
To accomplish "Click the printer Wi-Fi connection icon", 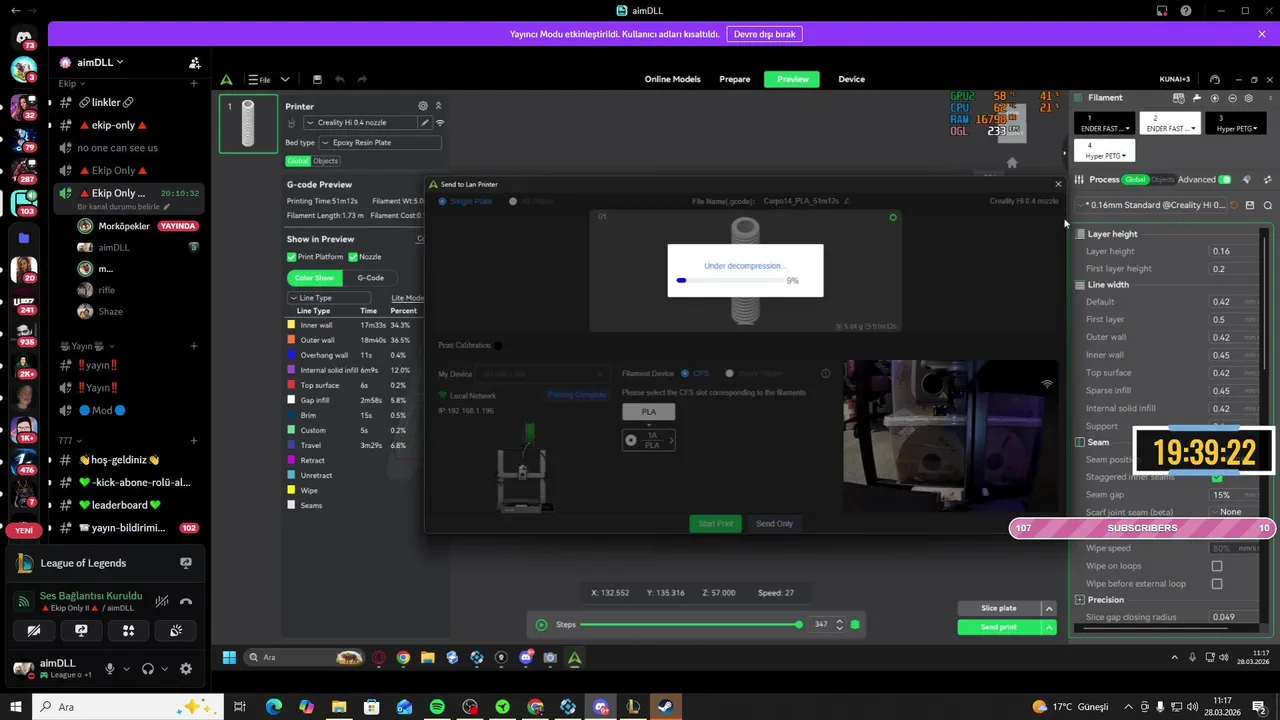I will pos(439,123).
